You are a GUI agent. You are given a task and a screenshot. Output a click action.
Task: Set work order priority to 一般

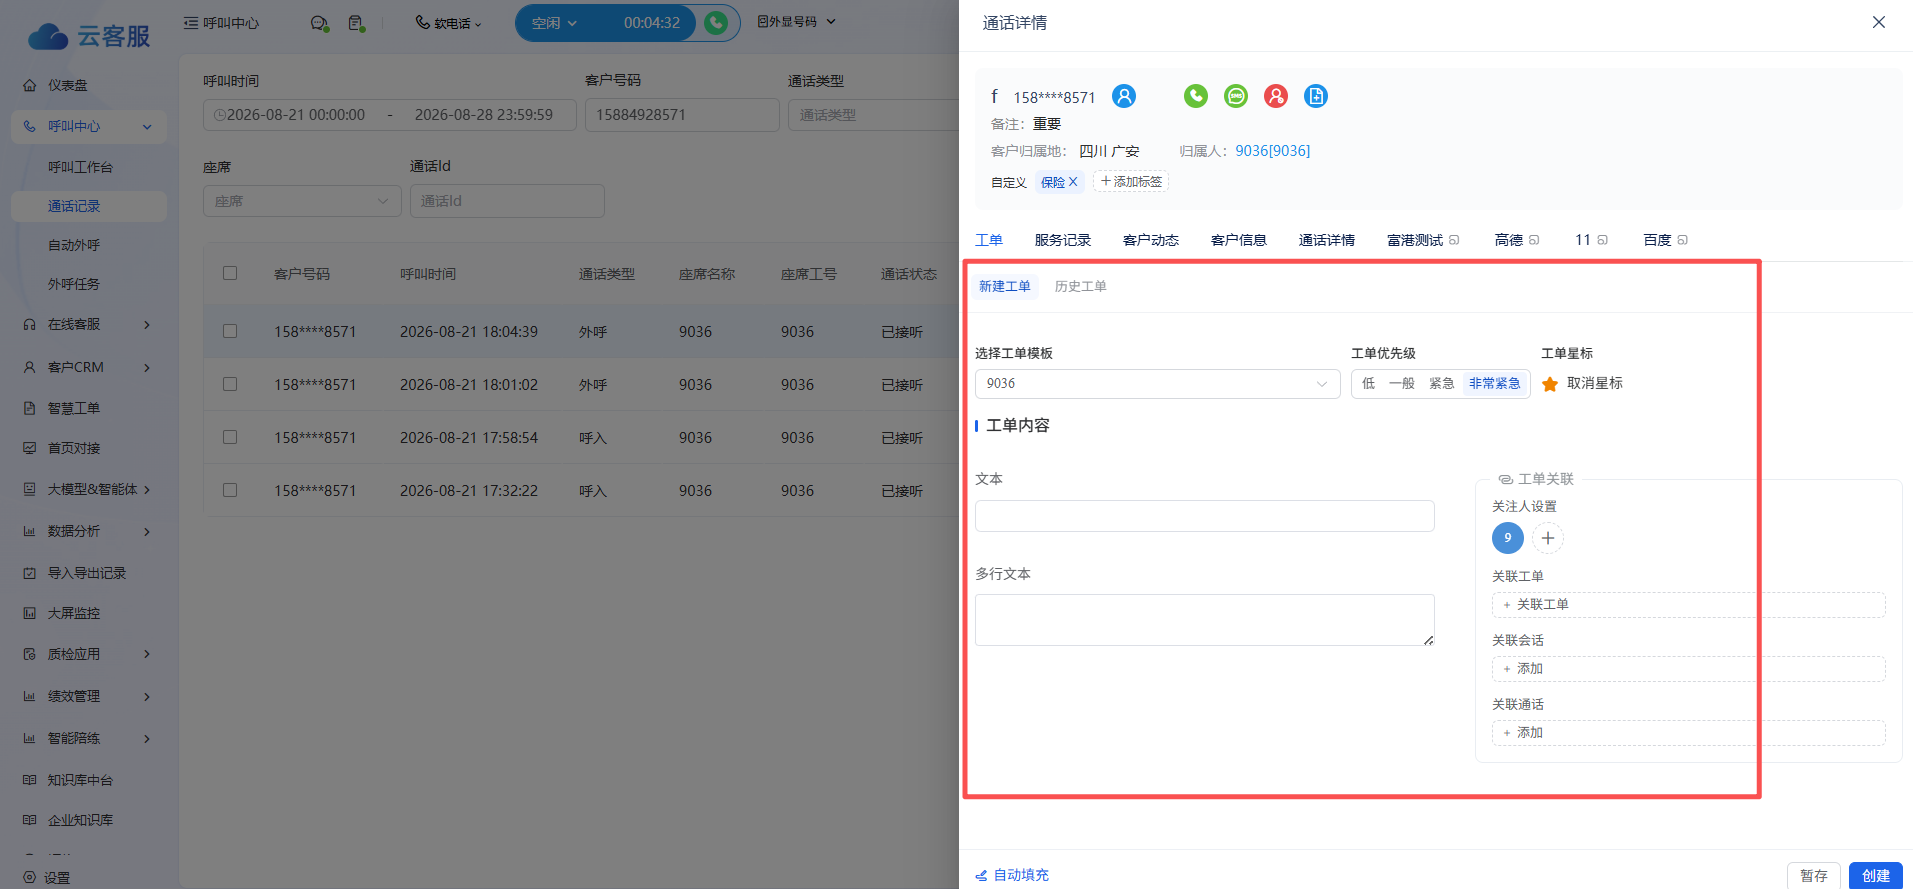(1402, 384)
